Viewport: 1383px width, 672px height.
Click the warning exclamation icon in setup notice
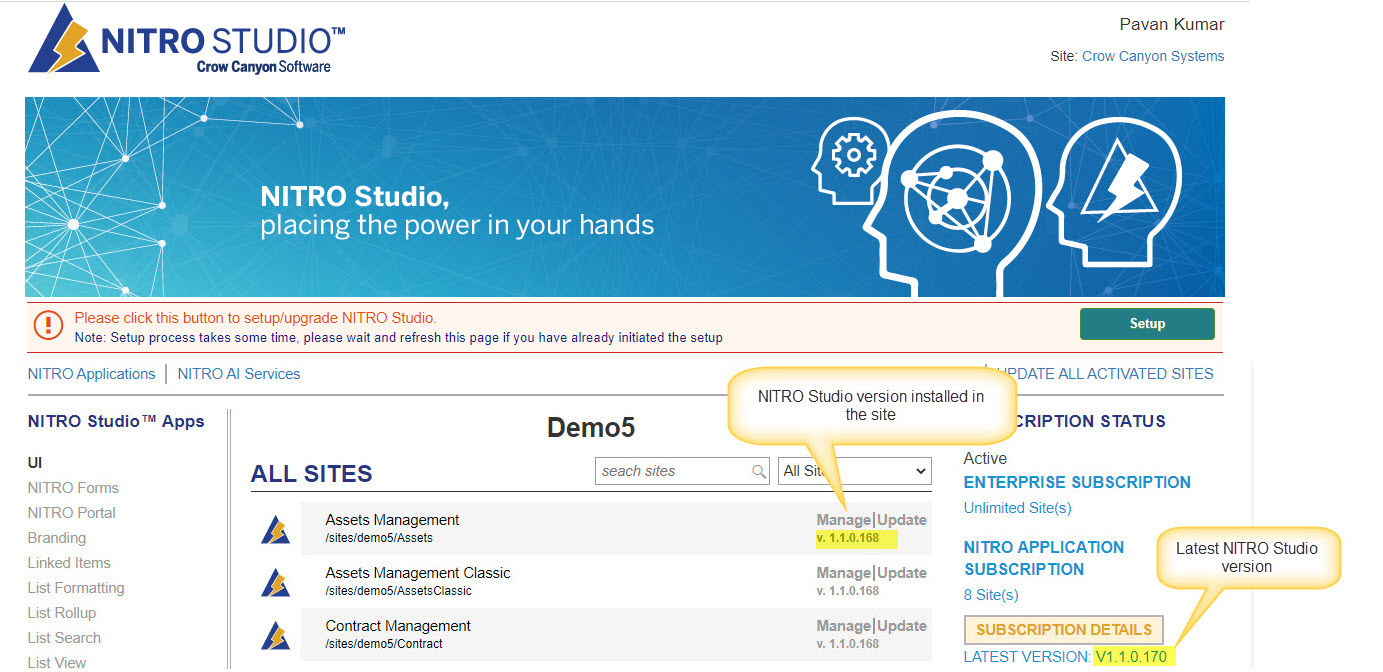(x=48, y=326)
